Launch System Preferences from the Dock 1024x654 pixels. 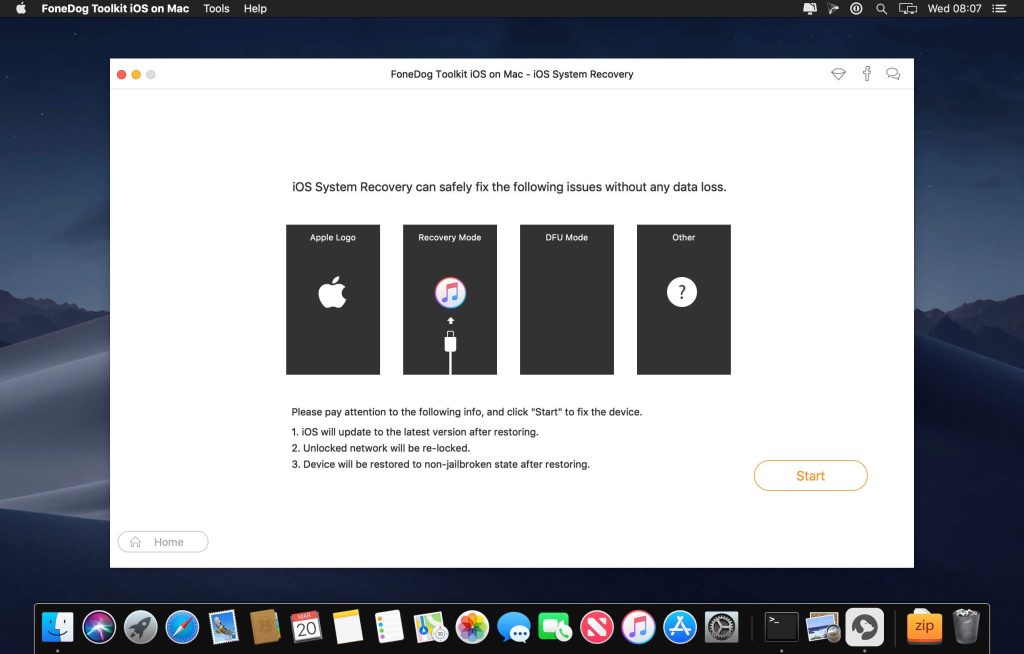(x=722, y=627)
